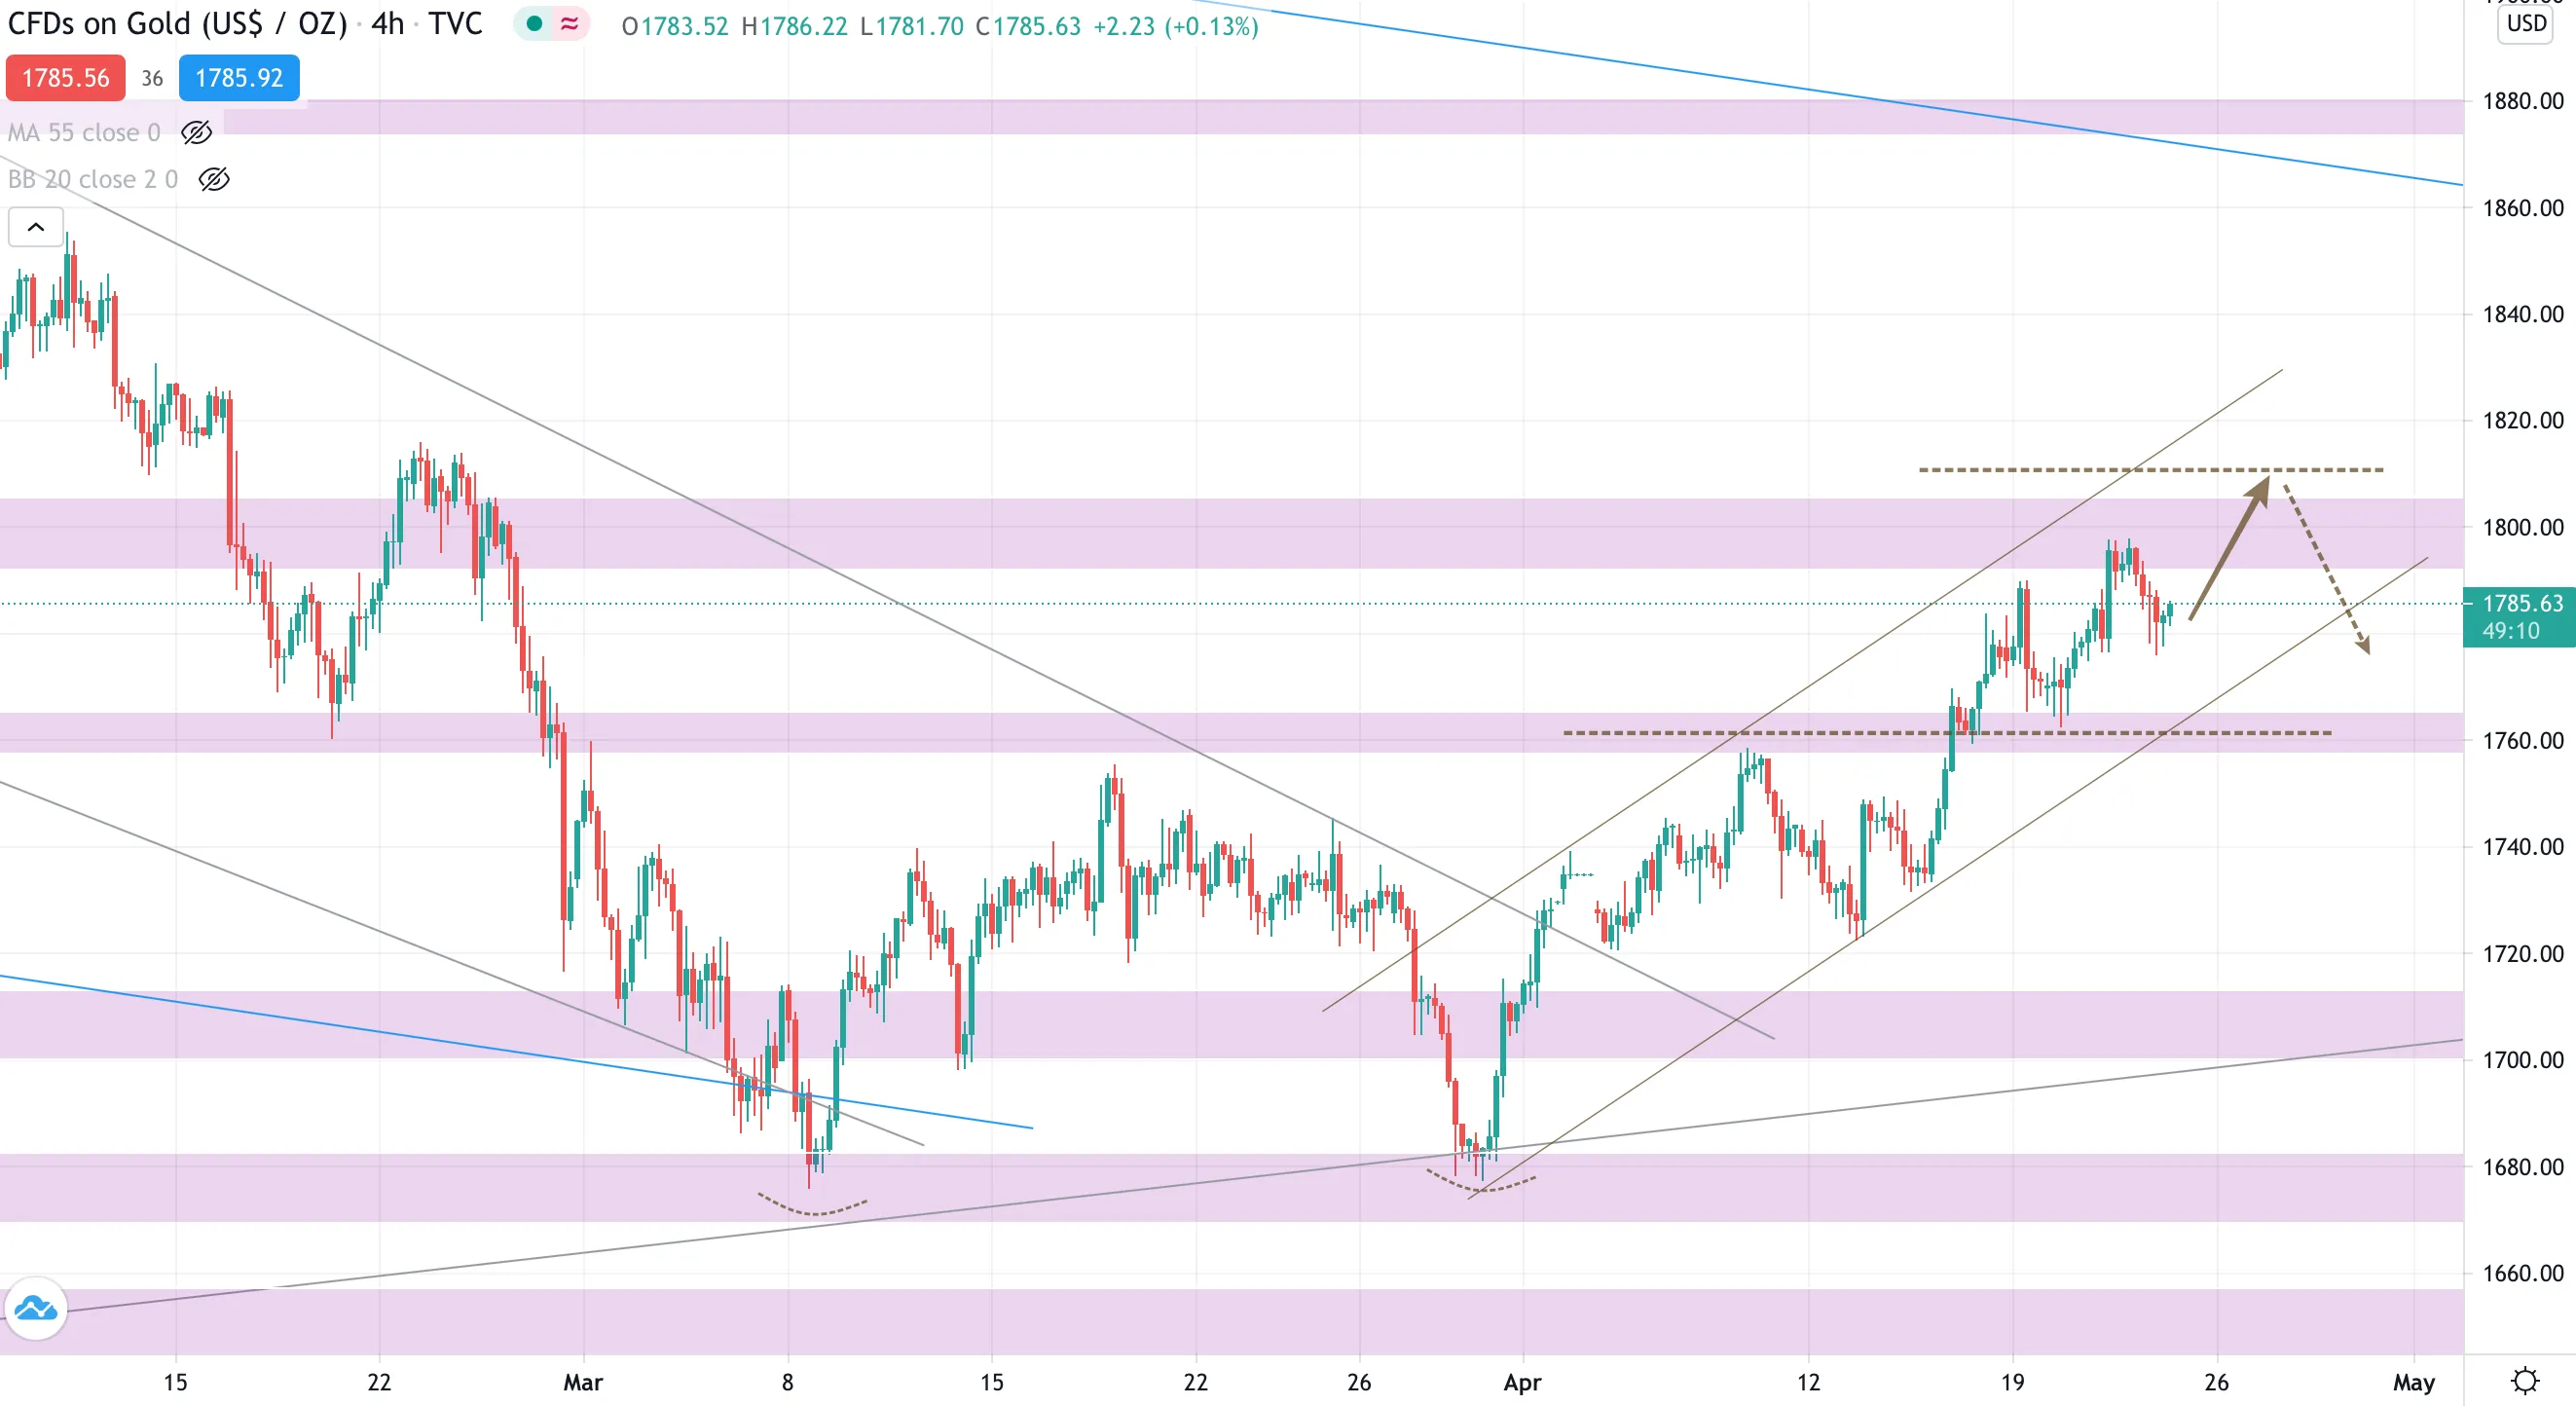Click the 1680.00 price scale label
The width and height of the screenshot is (2576, 1406).
coord(2523,1167)
